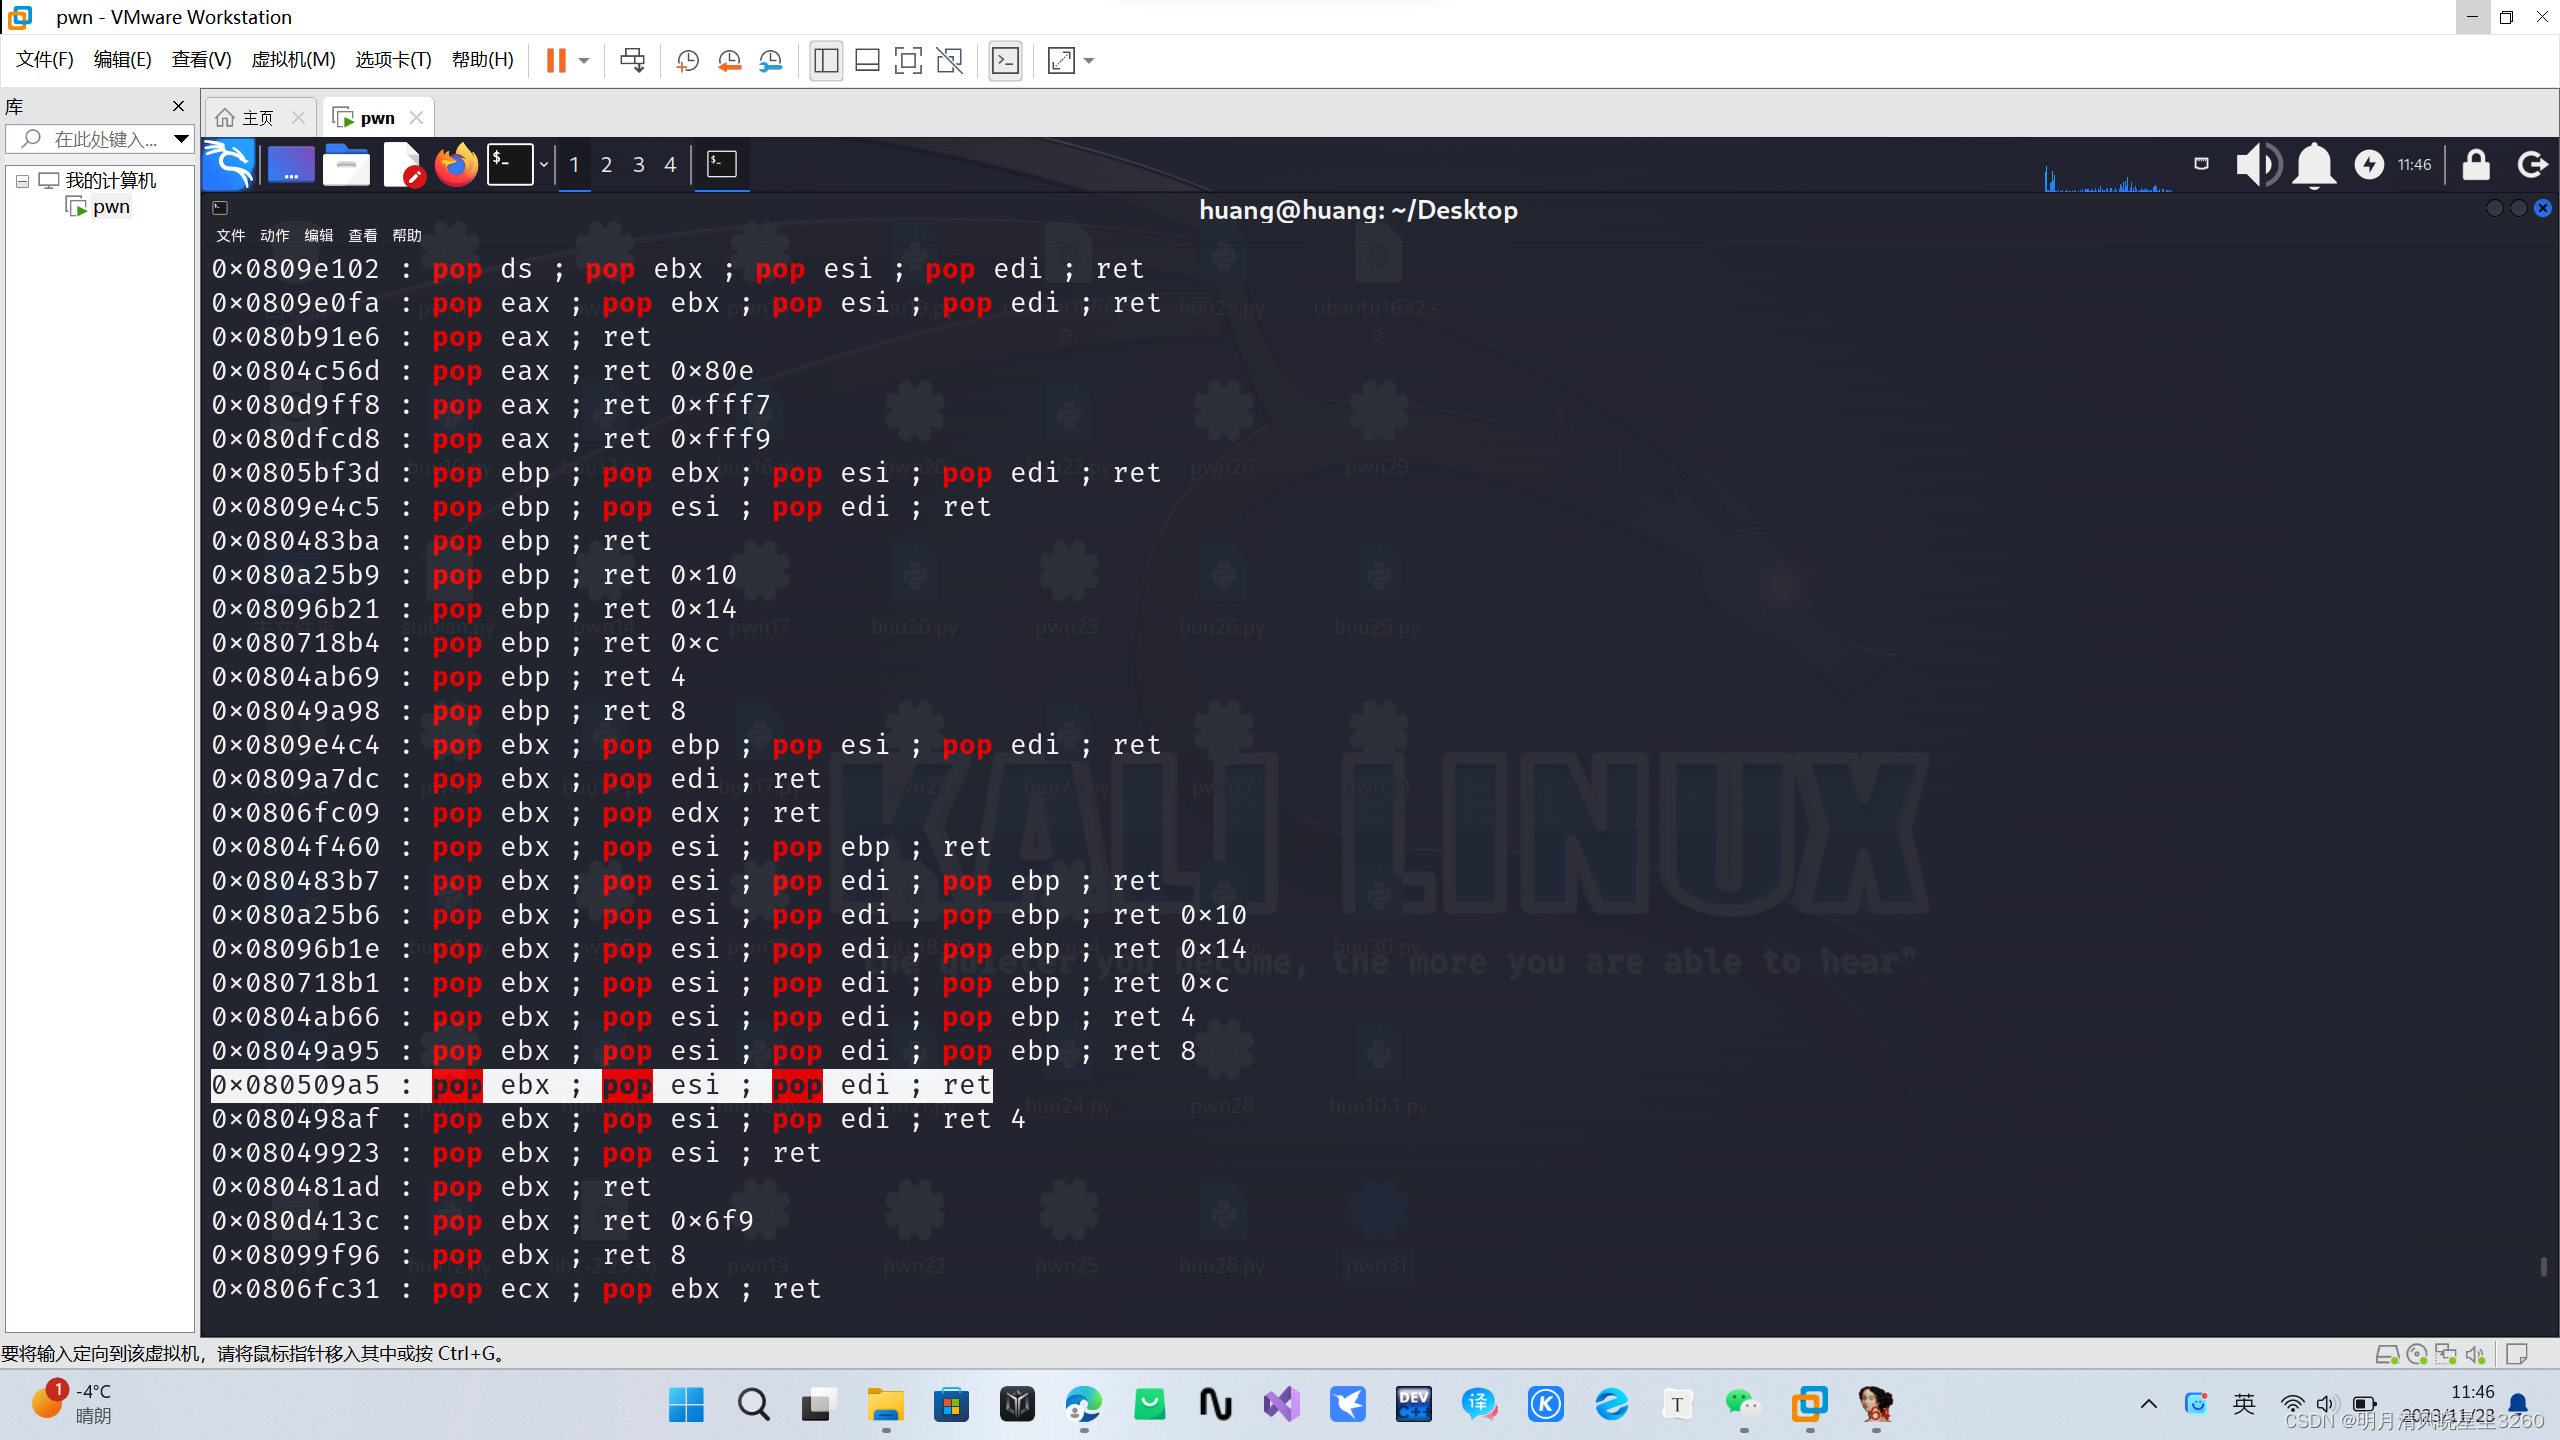Mute Kali volume speaker icon
The image size is (2560, 1440).
click(x=2257, y=165)
